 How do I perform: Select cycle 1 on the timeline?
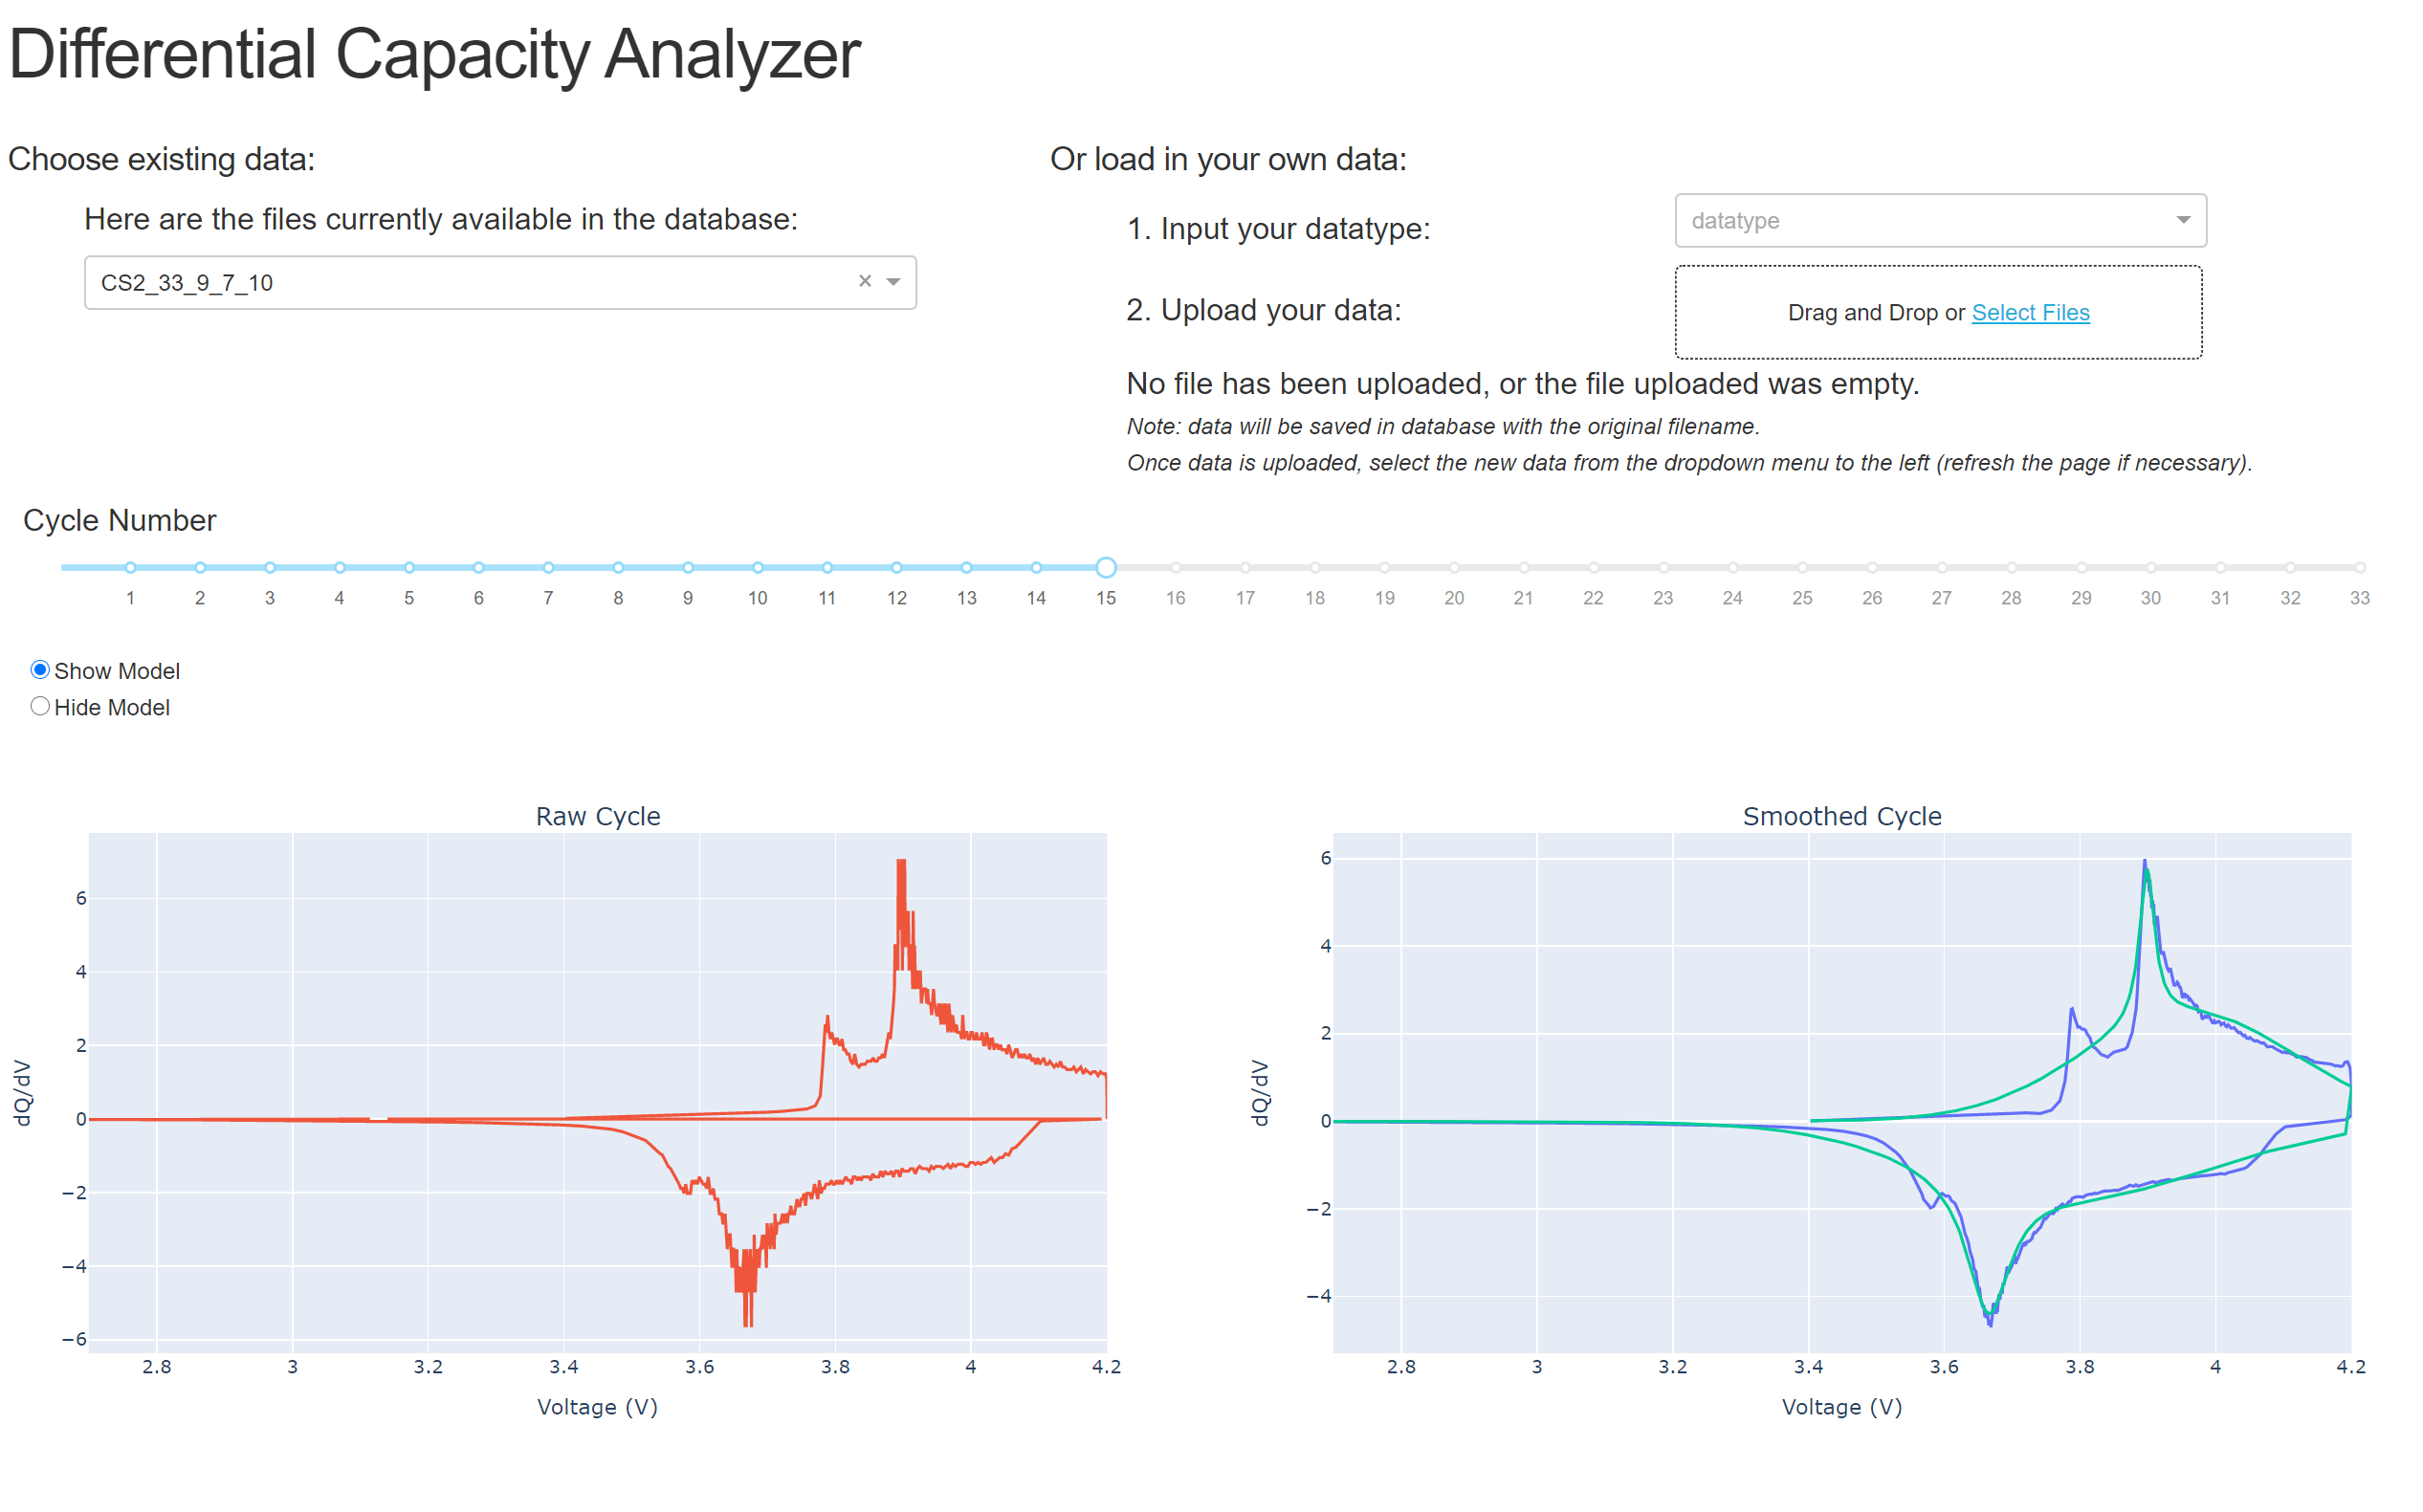tap(129, 564)
